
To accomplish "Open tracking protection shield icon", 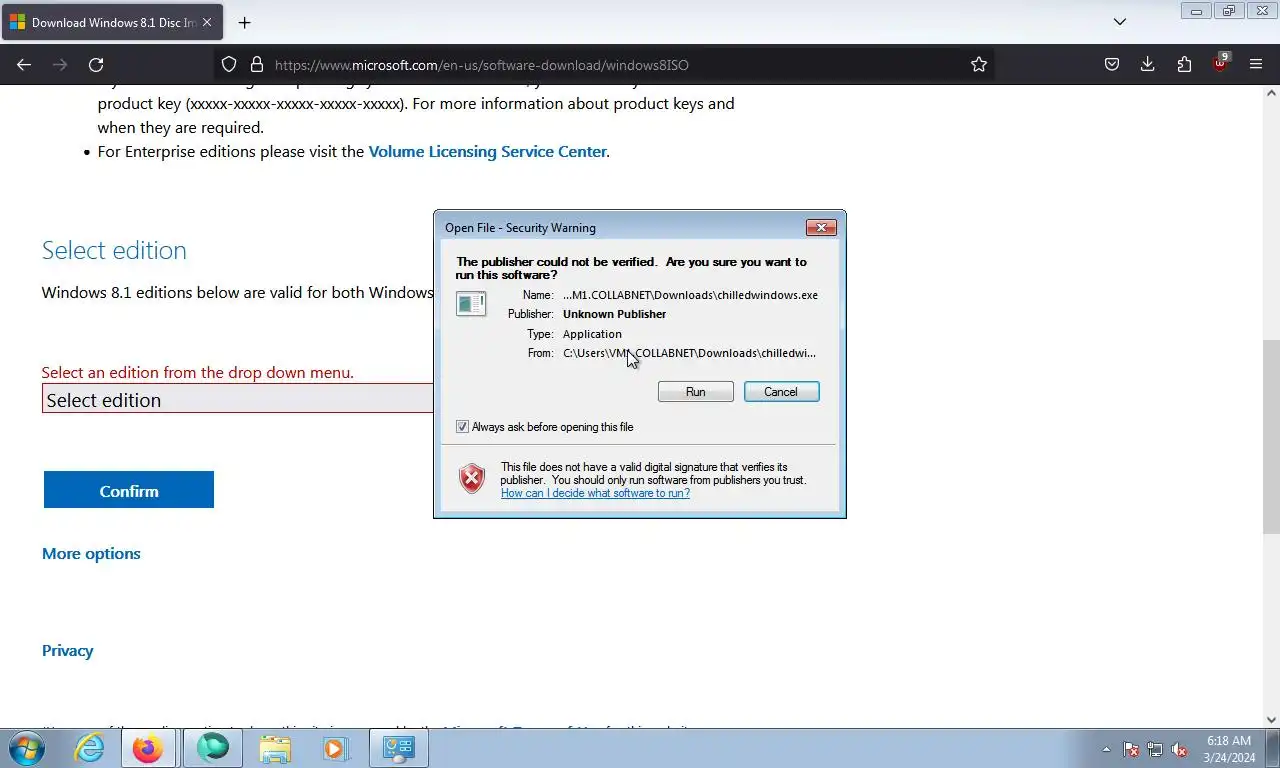I will click(229, 64).
